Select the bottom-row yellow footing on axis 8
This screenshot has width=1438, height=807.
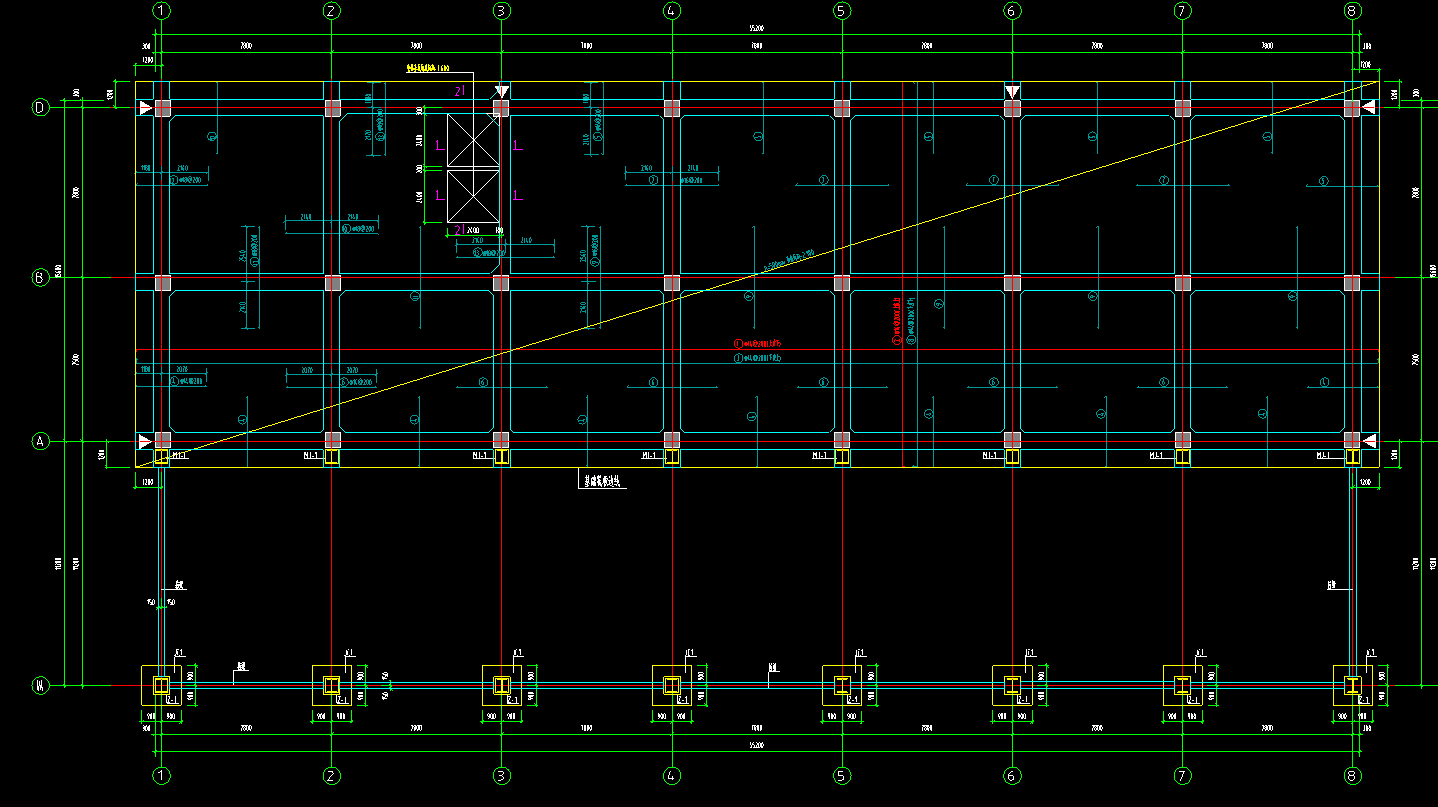pyautogui.click(x=1352, y=686)
